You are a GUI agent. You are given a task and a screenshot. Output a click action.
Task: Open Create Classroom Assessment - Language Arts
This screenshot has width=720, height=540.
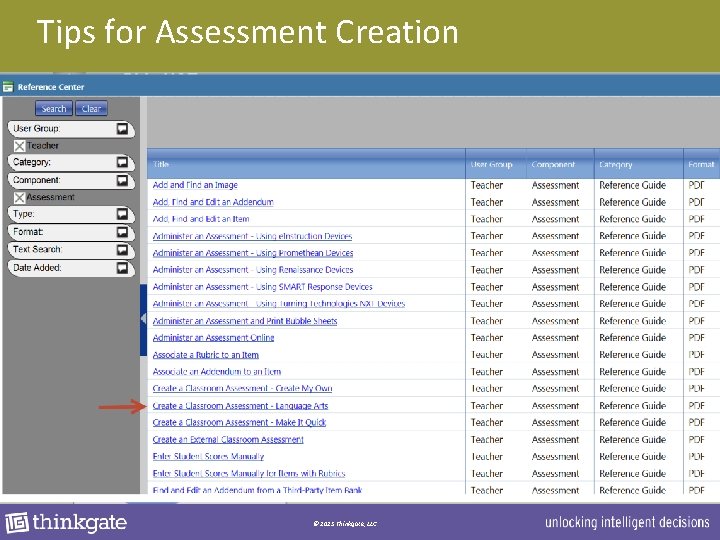(x=240, y=406)
